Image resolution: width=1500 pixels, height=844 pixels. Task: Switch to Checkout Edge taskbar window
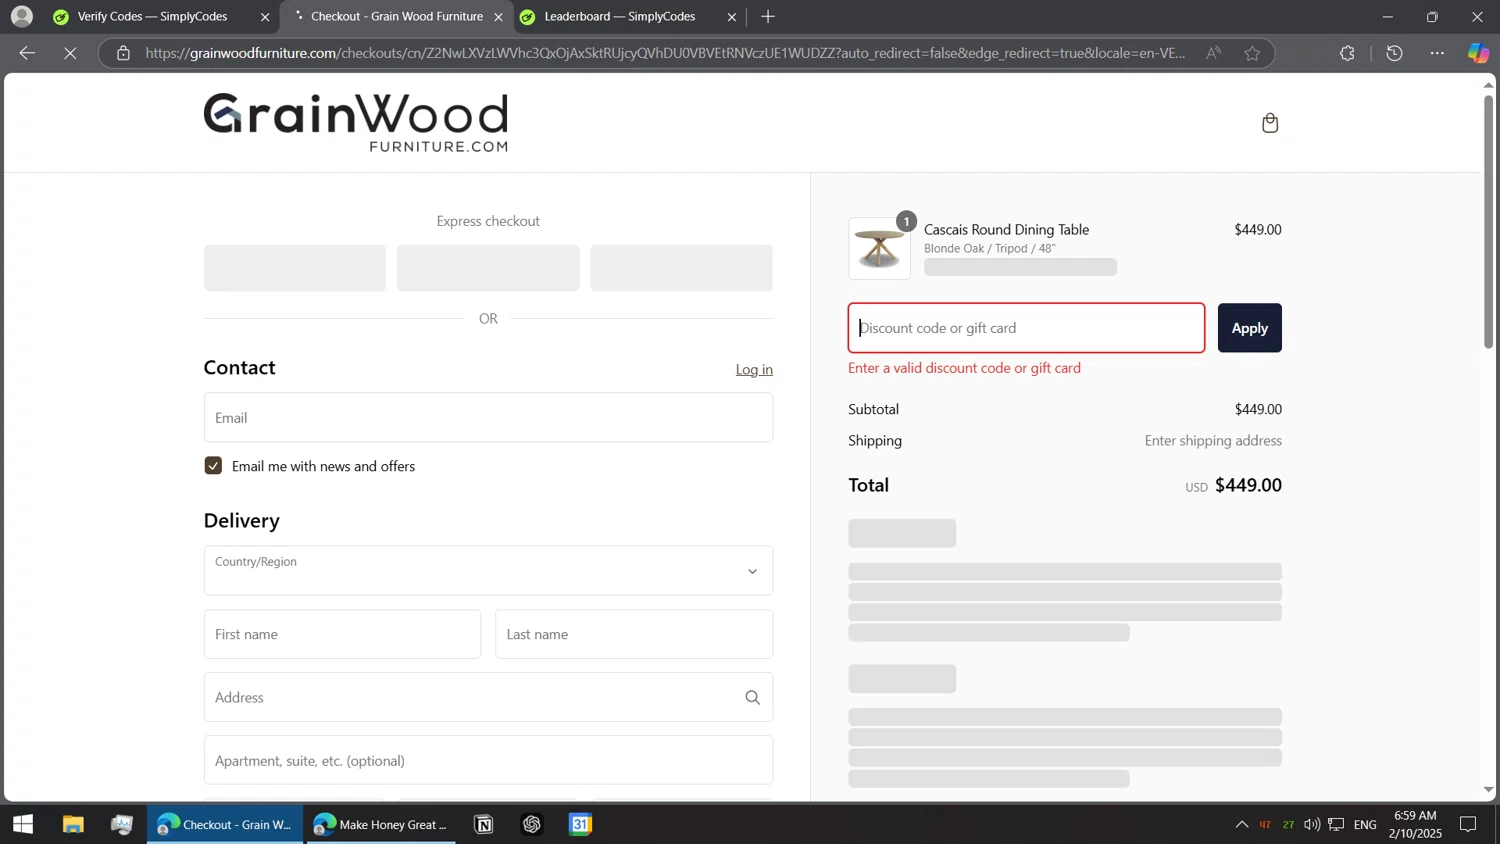225,824
